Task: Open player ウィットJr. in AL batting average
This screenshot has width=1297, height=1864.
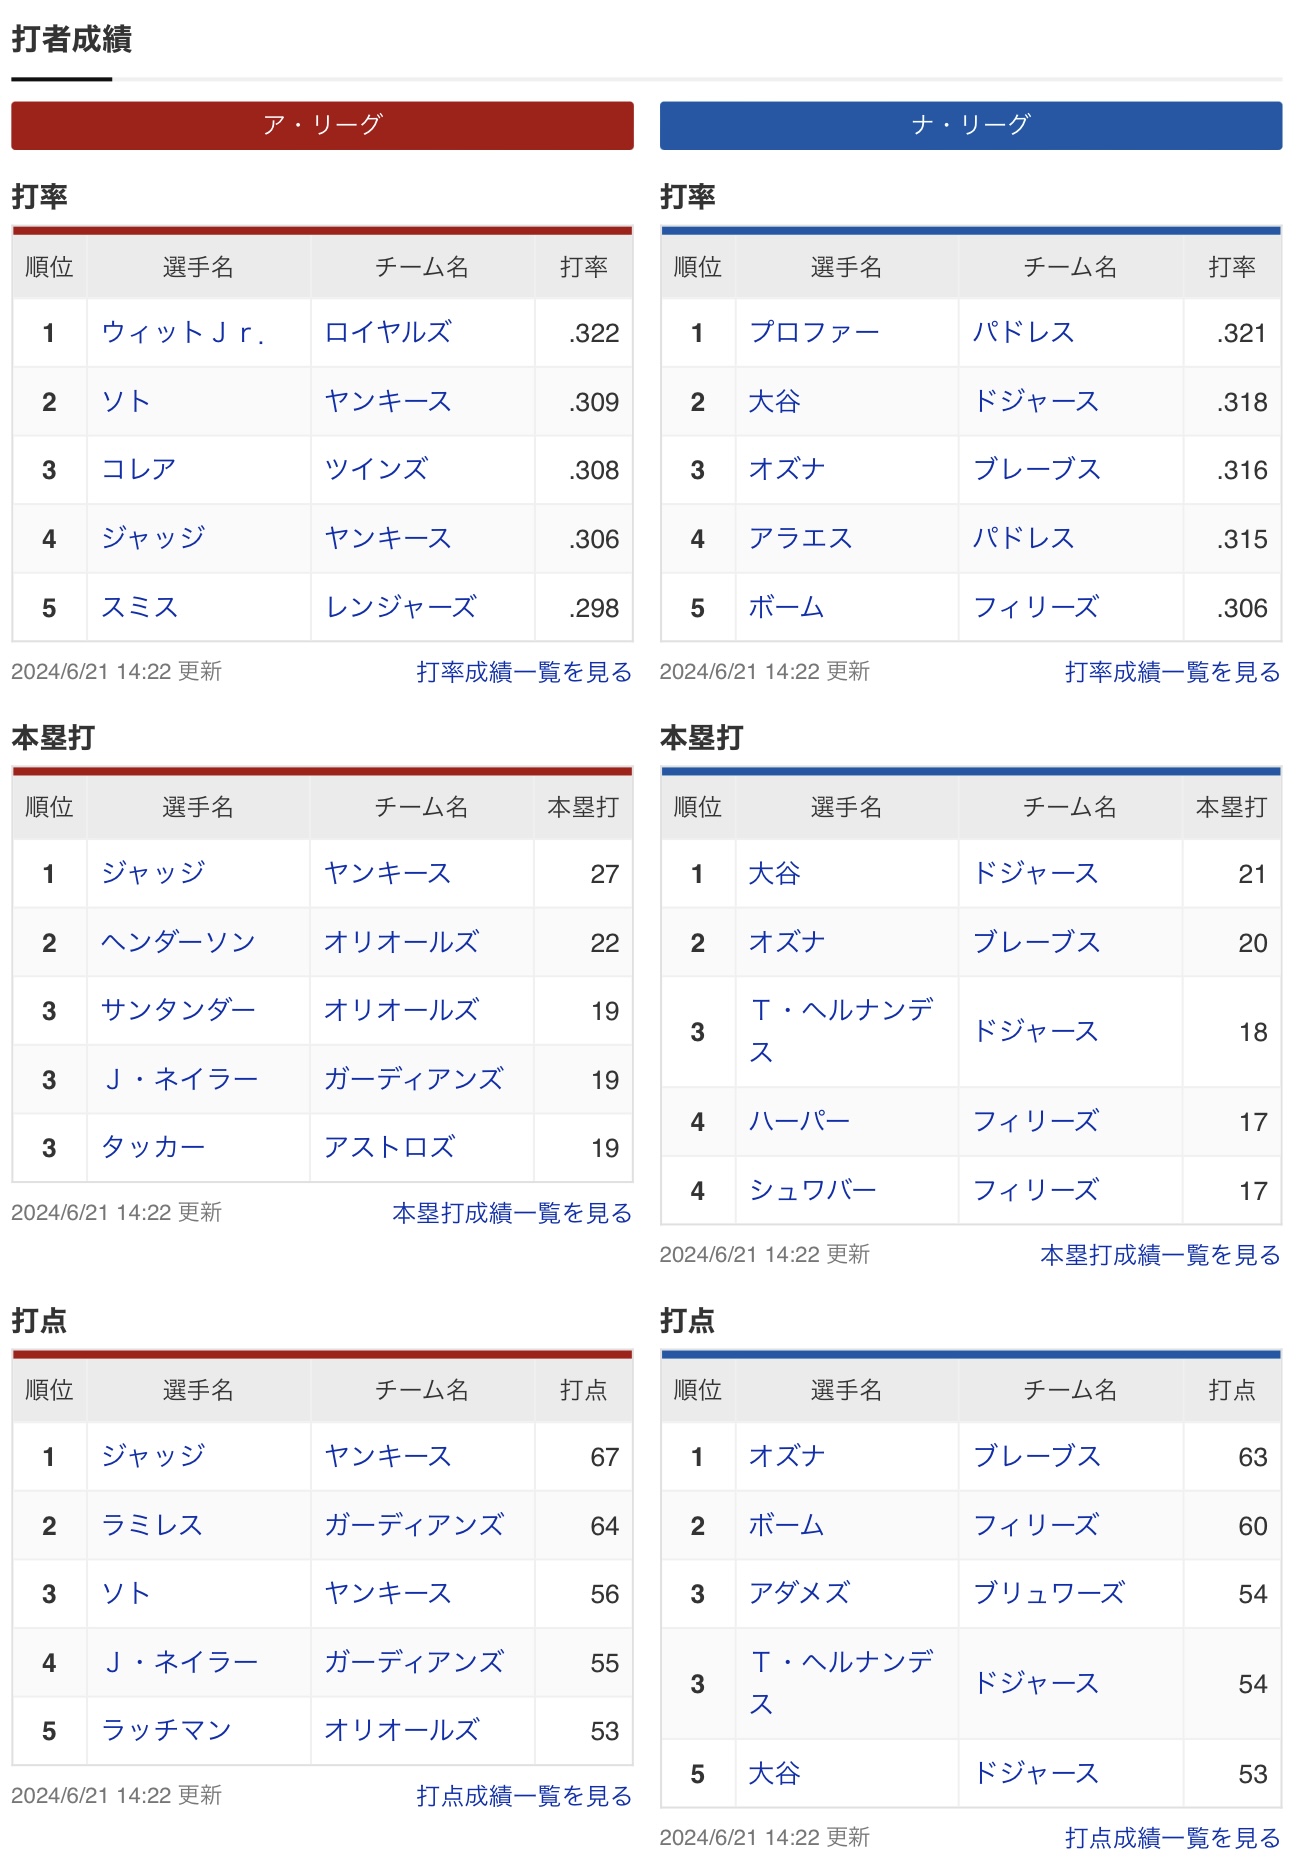Action: point(183,333)
